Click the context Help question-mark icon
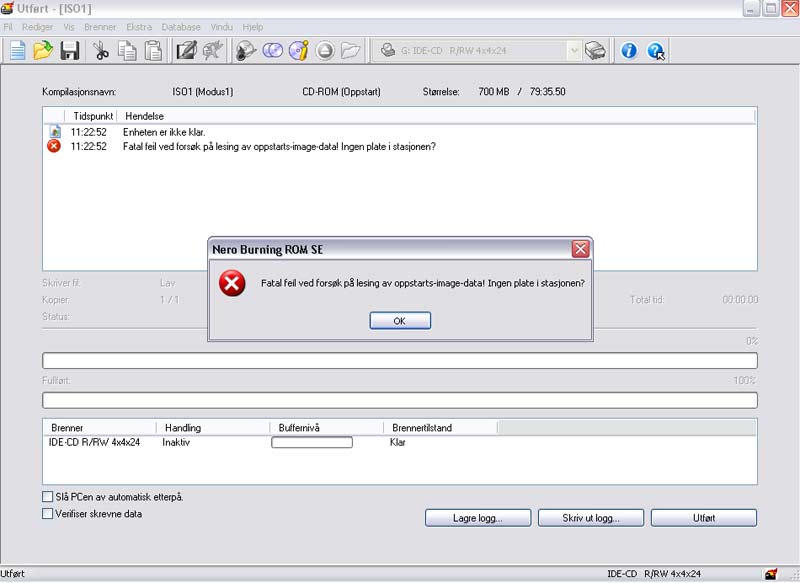 (x=656, y=50)
